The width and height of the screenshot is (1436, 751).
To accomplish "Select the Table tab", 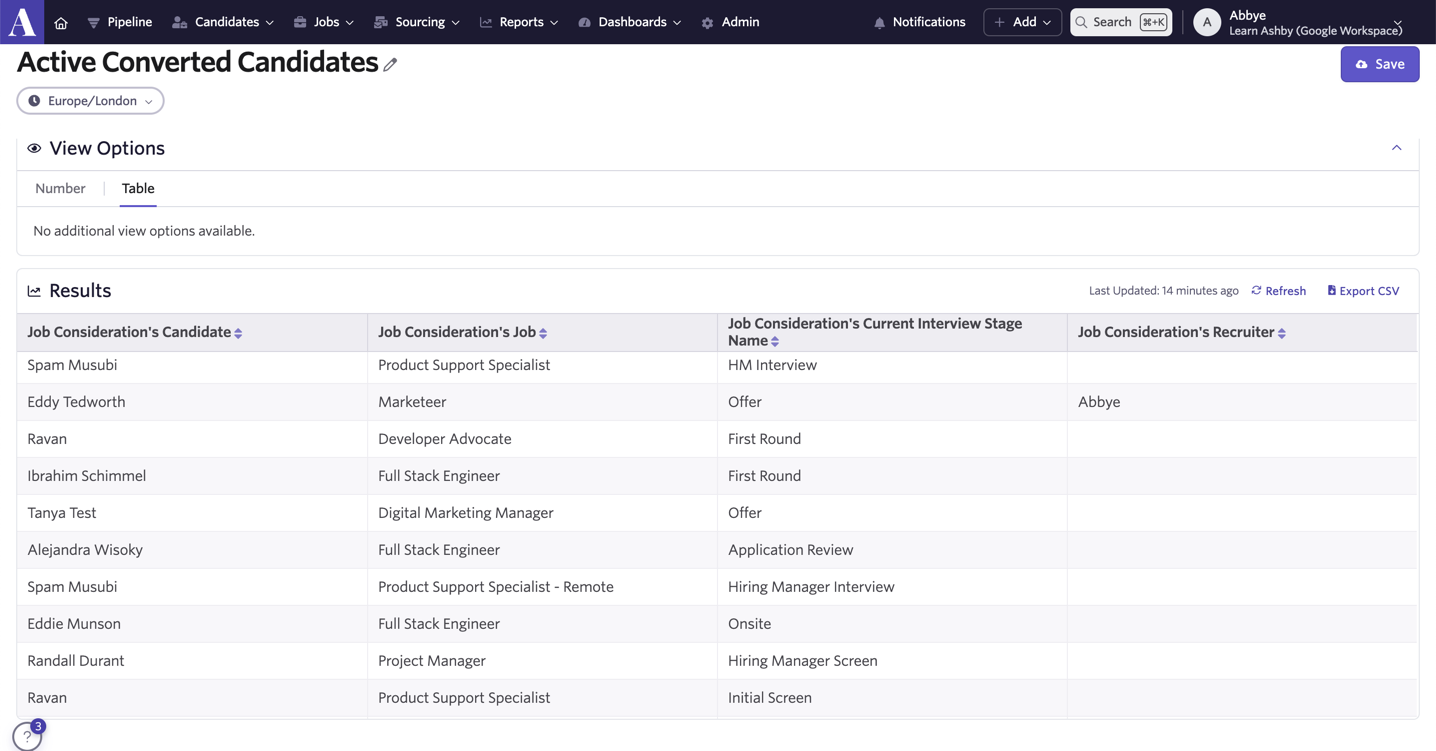I will 138,188.
